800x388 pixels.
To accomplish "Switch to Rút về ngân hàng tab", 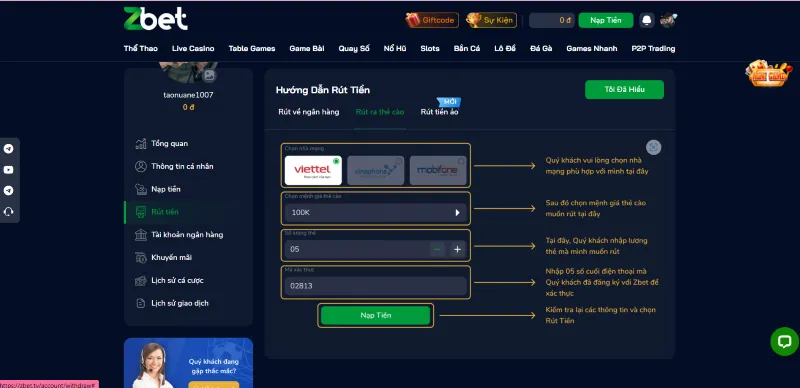I will tap(309, 112).
